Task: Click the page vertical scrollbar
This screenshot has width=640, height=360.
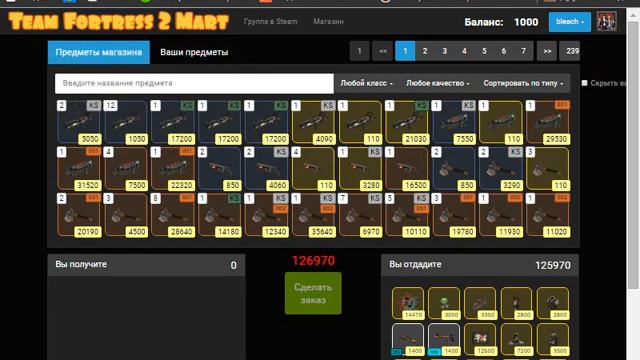Action: pyautogui.click(x=633, y=155)
